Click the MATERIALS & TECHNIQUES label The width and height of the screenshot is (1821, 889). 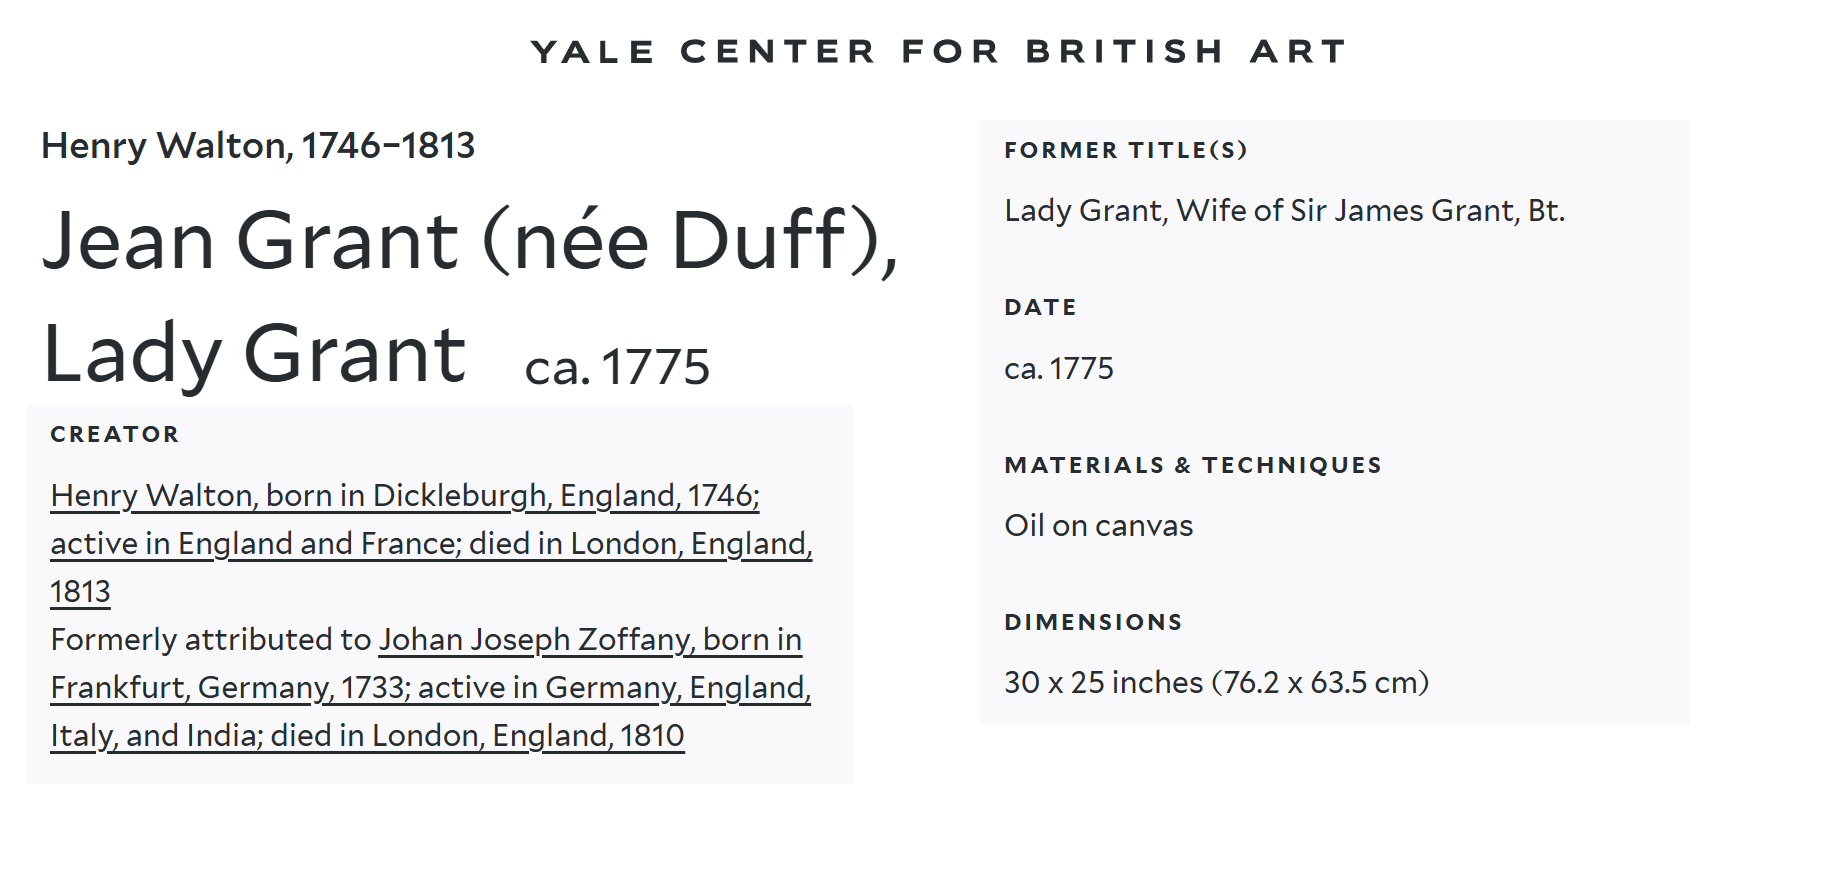pos(1193,465)
